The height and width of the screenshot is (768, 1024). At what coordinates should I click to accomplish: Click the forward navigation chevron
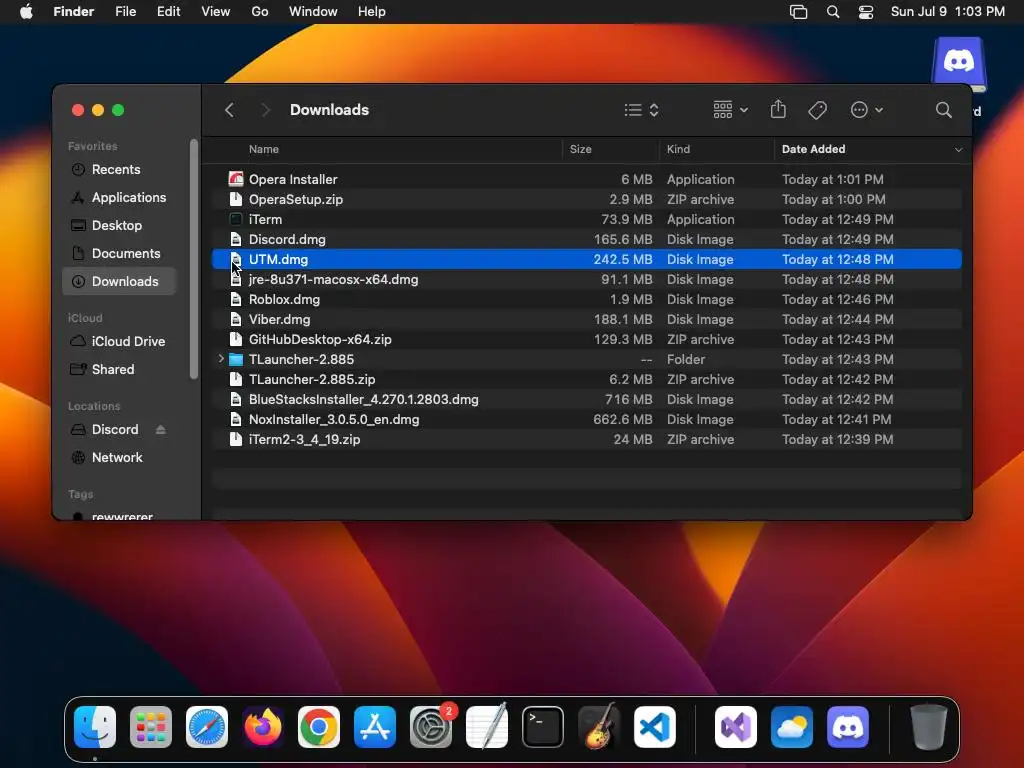point(264,110)
